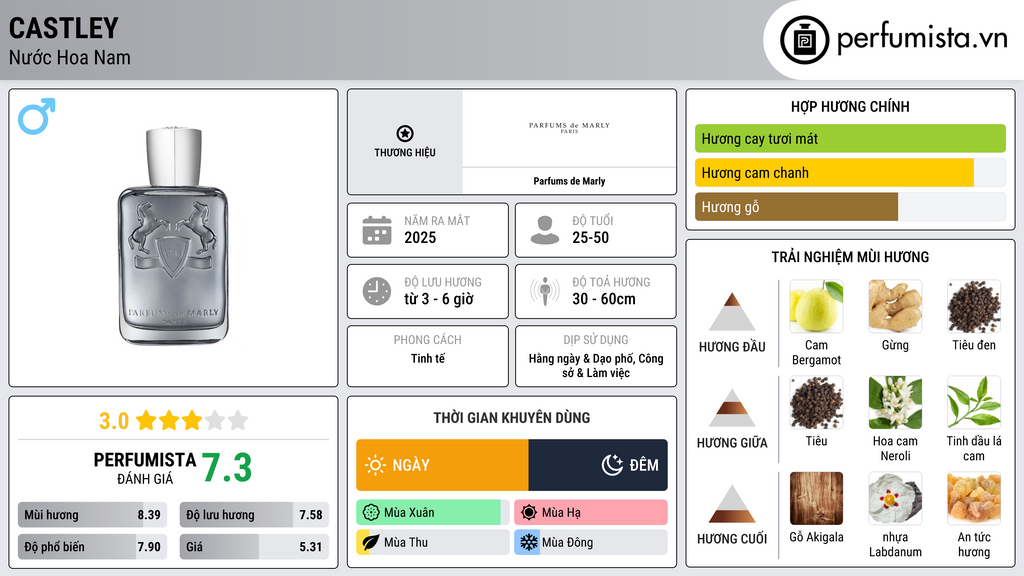
Task: Click the Gừng ginger note image
Action: click(895, 306)
